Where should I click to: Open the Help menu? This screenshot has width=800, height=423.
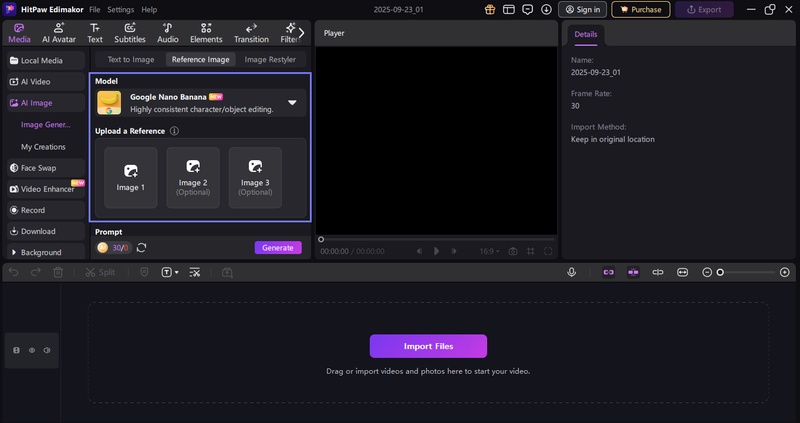(x=149, y=10)
